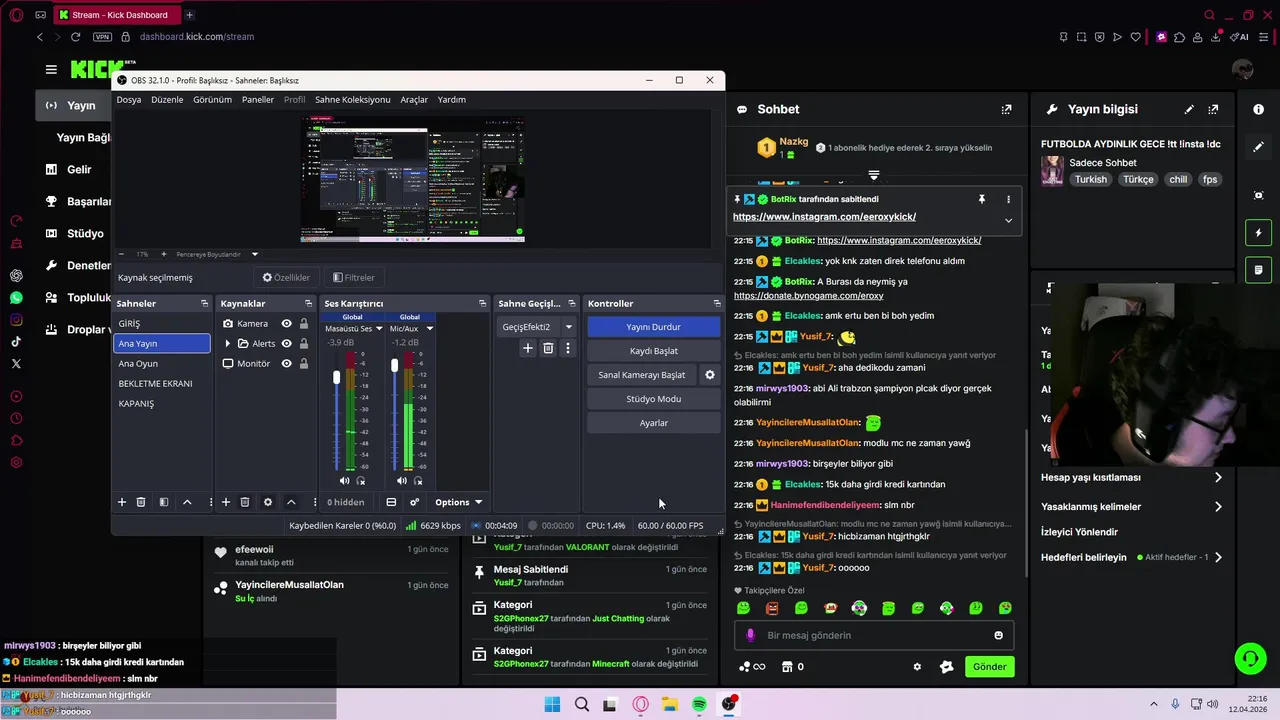Open Masaüstü Ses channel dropdown arrow

(x=379, y=328)
